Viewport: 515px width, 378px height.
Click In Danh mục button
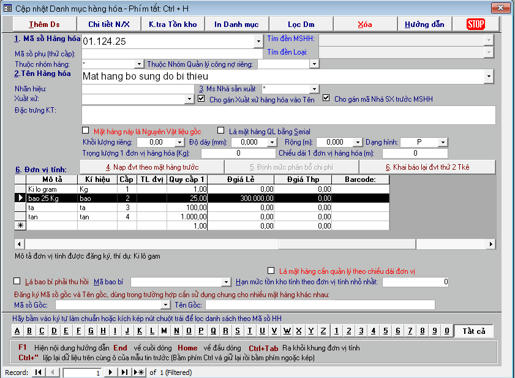click(x=236, y=24)
